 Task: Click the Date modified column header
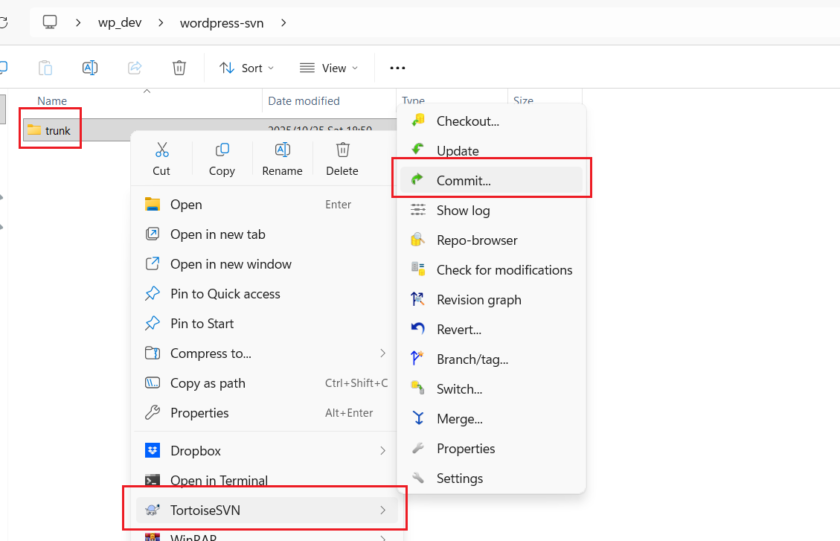coord(304,101)
